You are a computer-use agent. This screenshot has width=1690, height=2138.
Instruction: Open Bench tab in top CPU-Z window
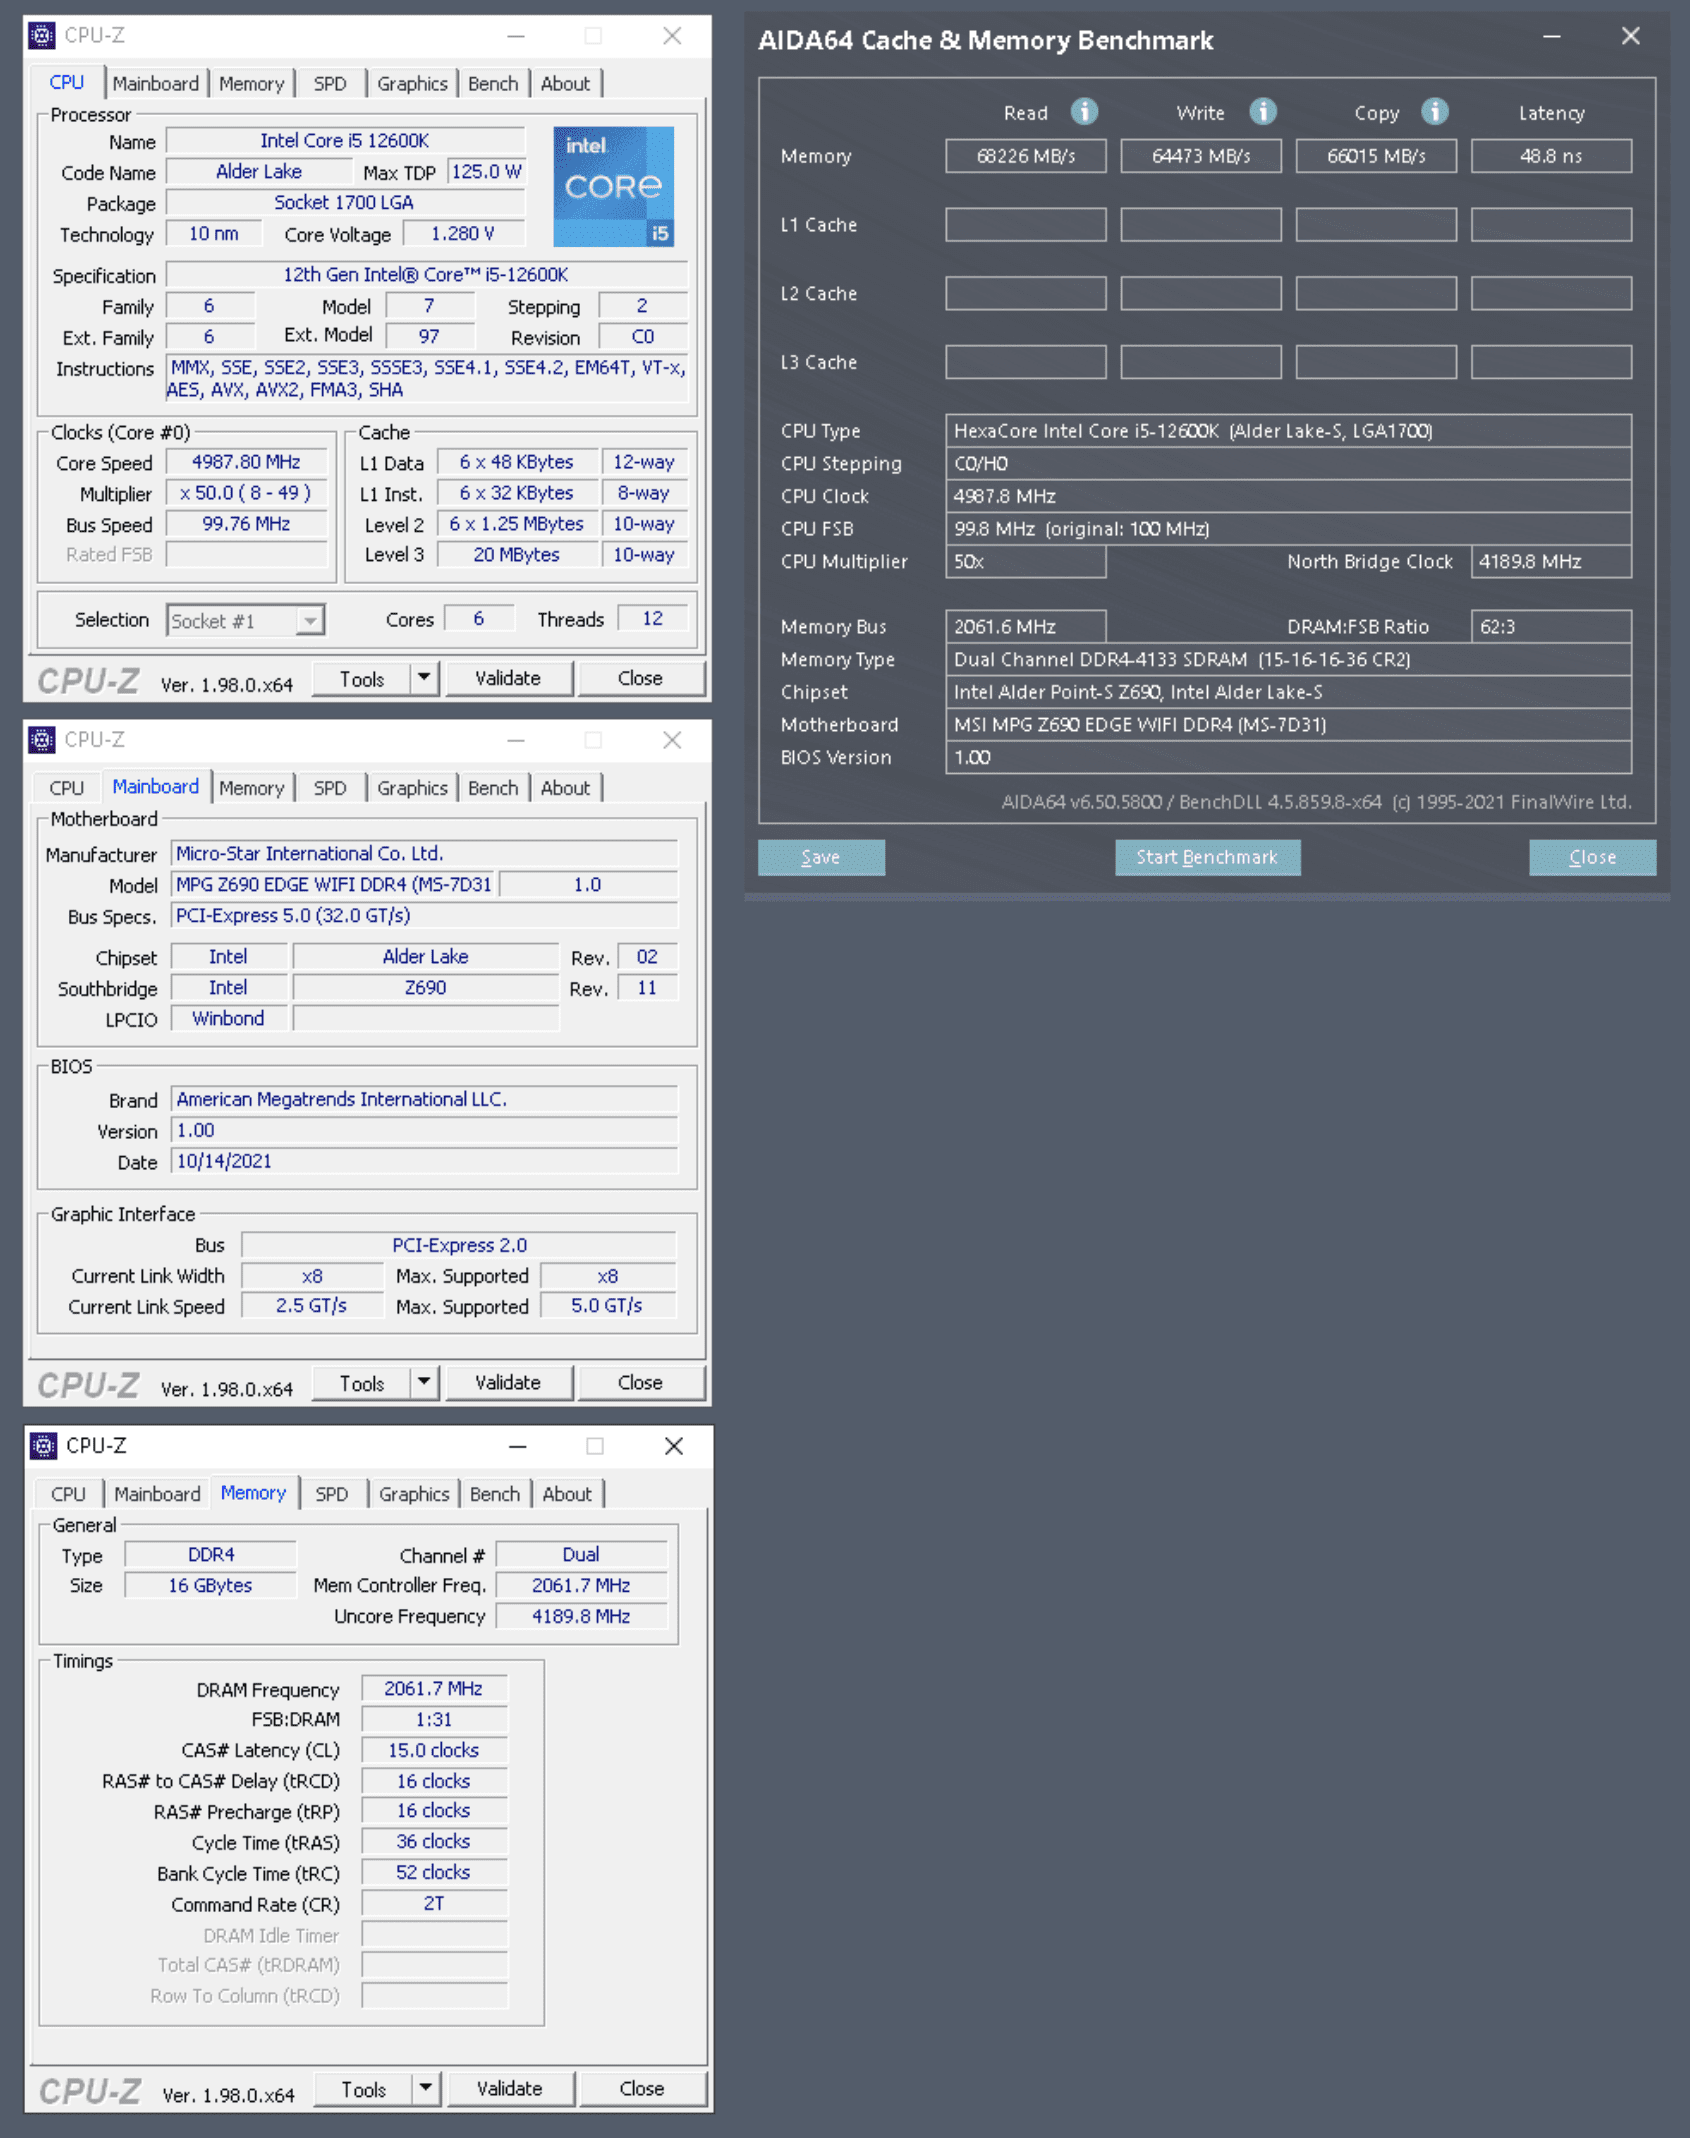(493, 84)
